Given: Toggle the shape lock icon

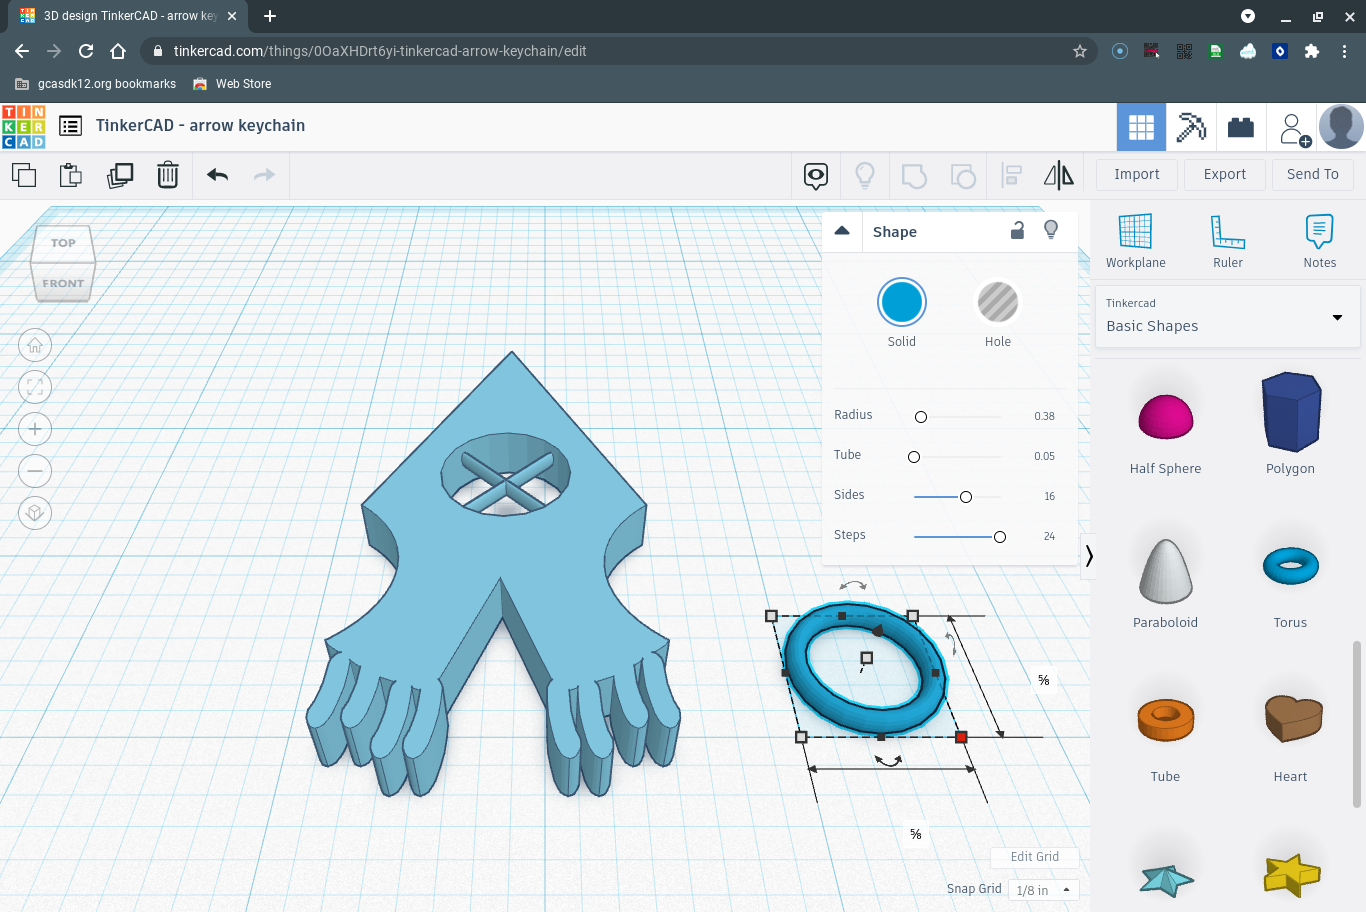Looking at the screenshot, I should point(1017,230).
